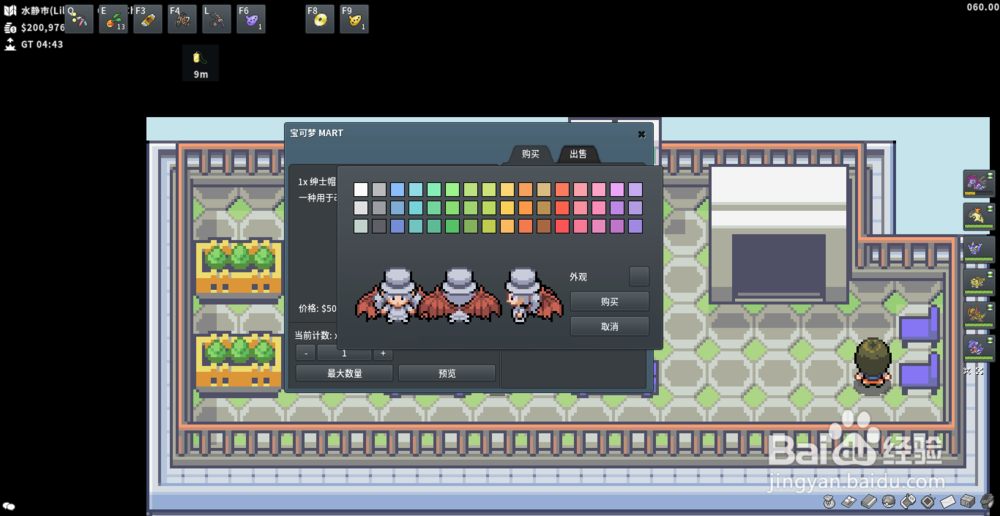Click the 预览 preview button
The height and width of the screenshot is (516, 1000).
tap(447, 373)
